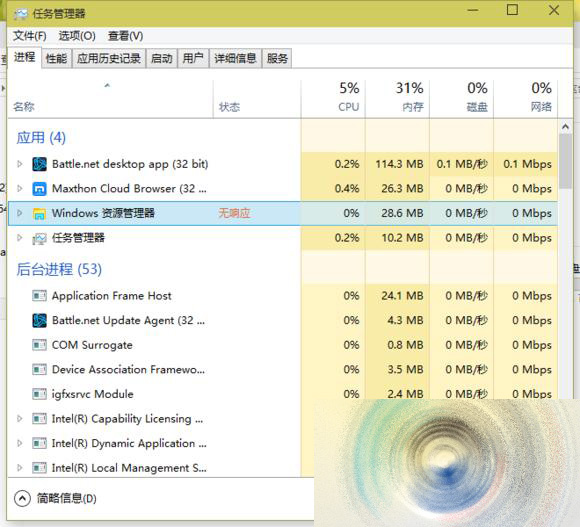Collapse details with the 简略信息 arrow icon
Viewport: 580px width, 527px height.
pos(22,499)
